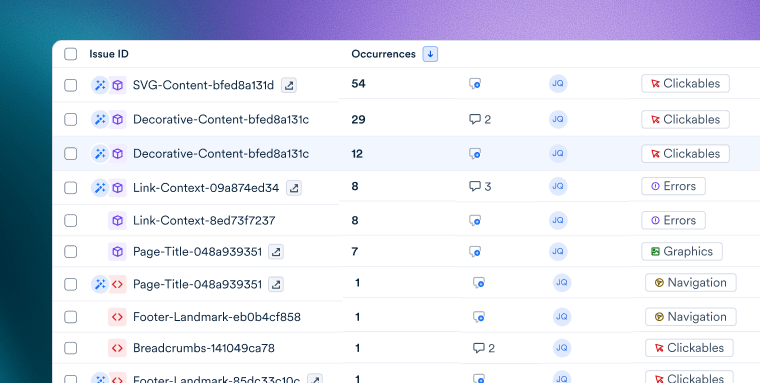The width and height of the screenshot is (760, 383).
Task: Open the 3 comments on Link-Context-09a874ed34
Action: (x=480, y=186)
